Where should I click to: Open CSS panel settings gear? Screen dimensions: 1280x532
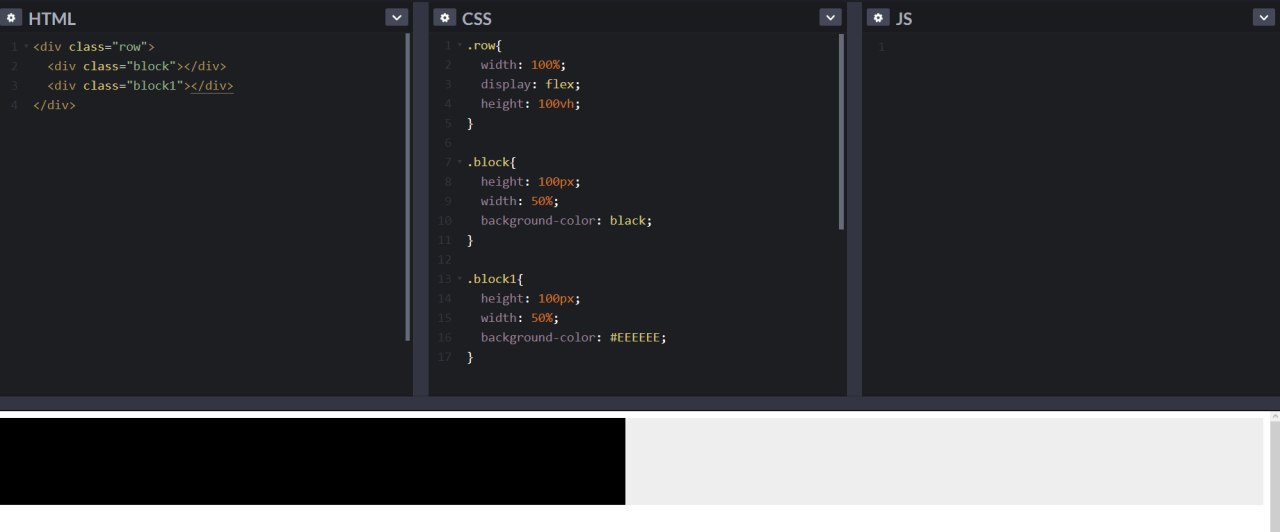[445, 18]
